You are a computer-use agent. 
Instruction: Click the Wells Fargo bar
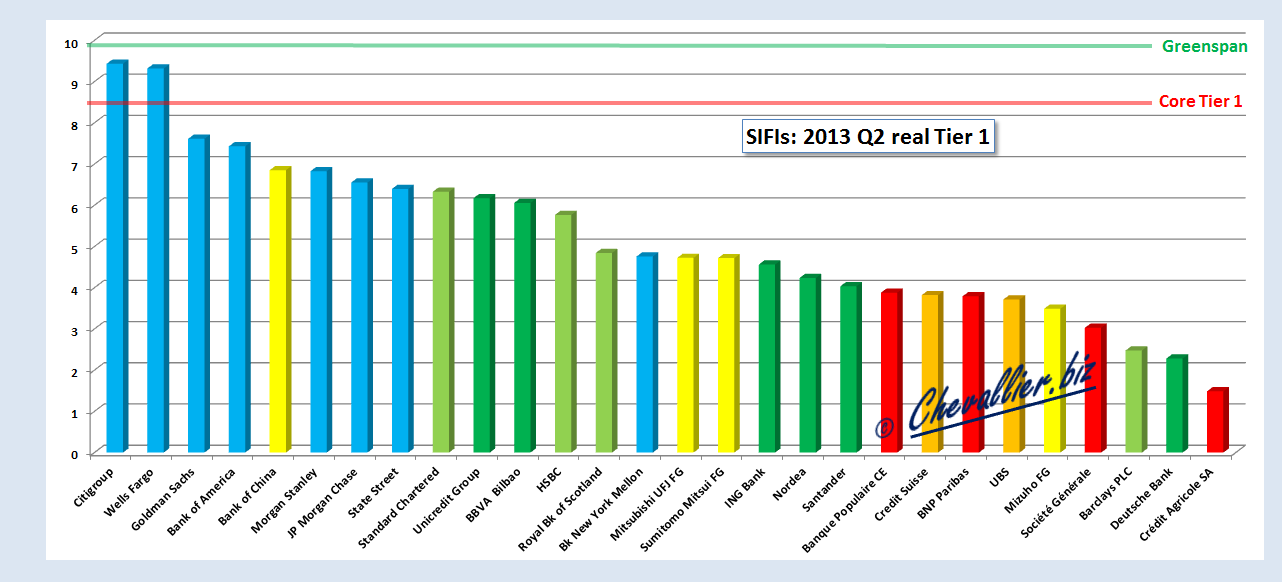point(158,260)
